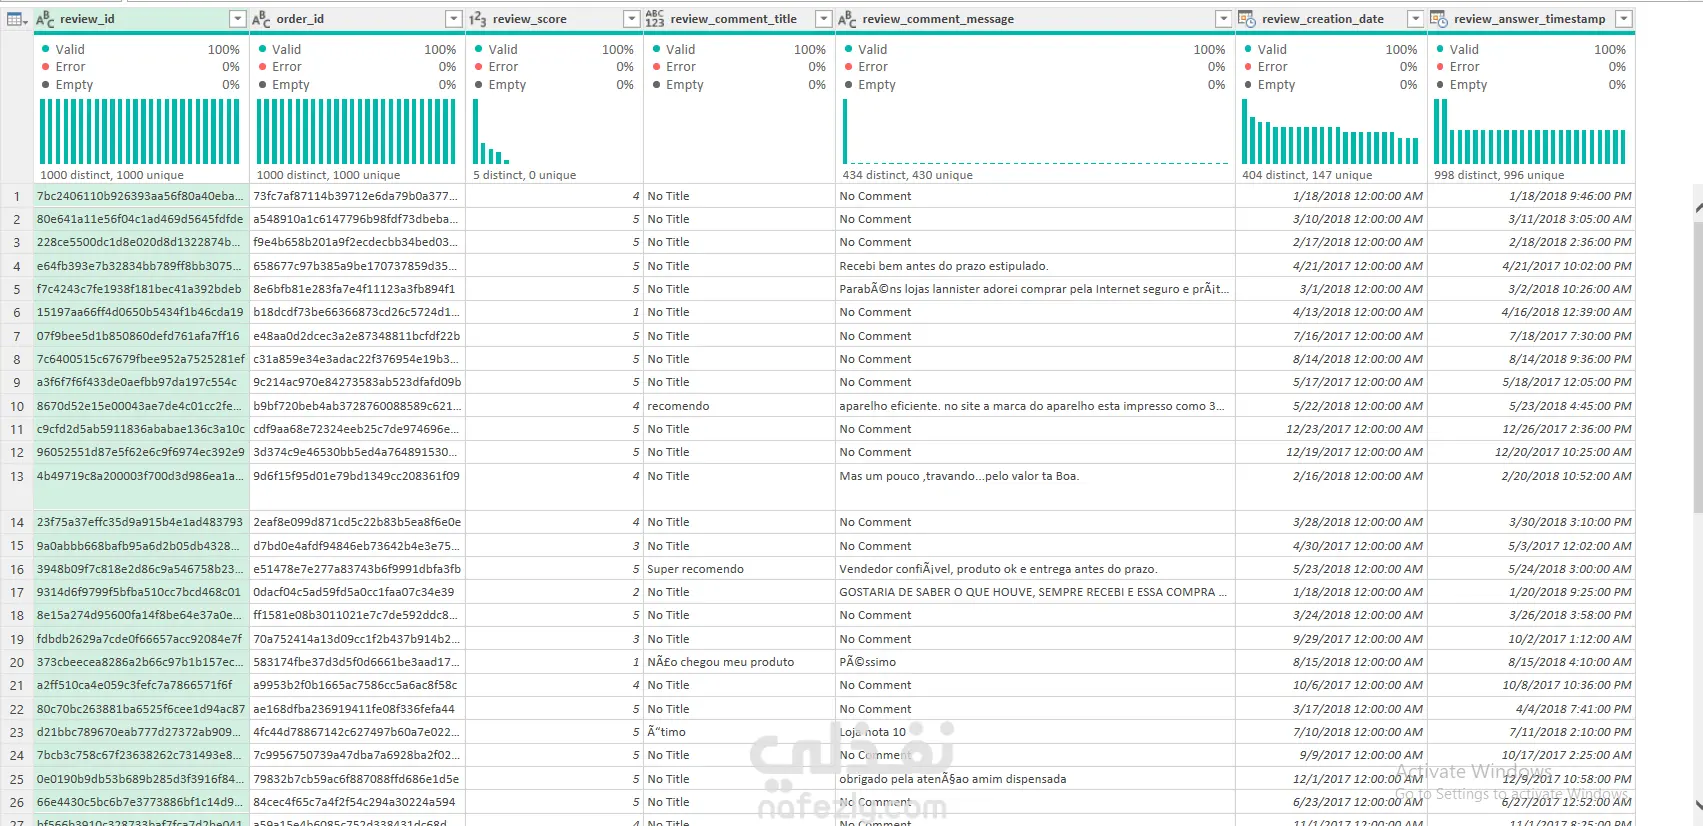Open the filter dropdown for review_answer_timestamp
Image resolution: width=1703 pixels, height=826 pixels.
tap(1624, 19)
